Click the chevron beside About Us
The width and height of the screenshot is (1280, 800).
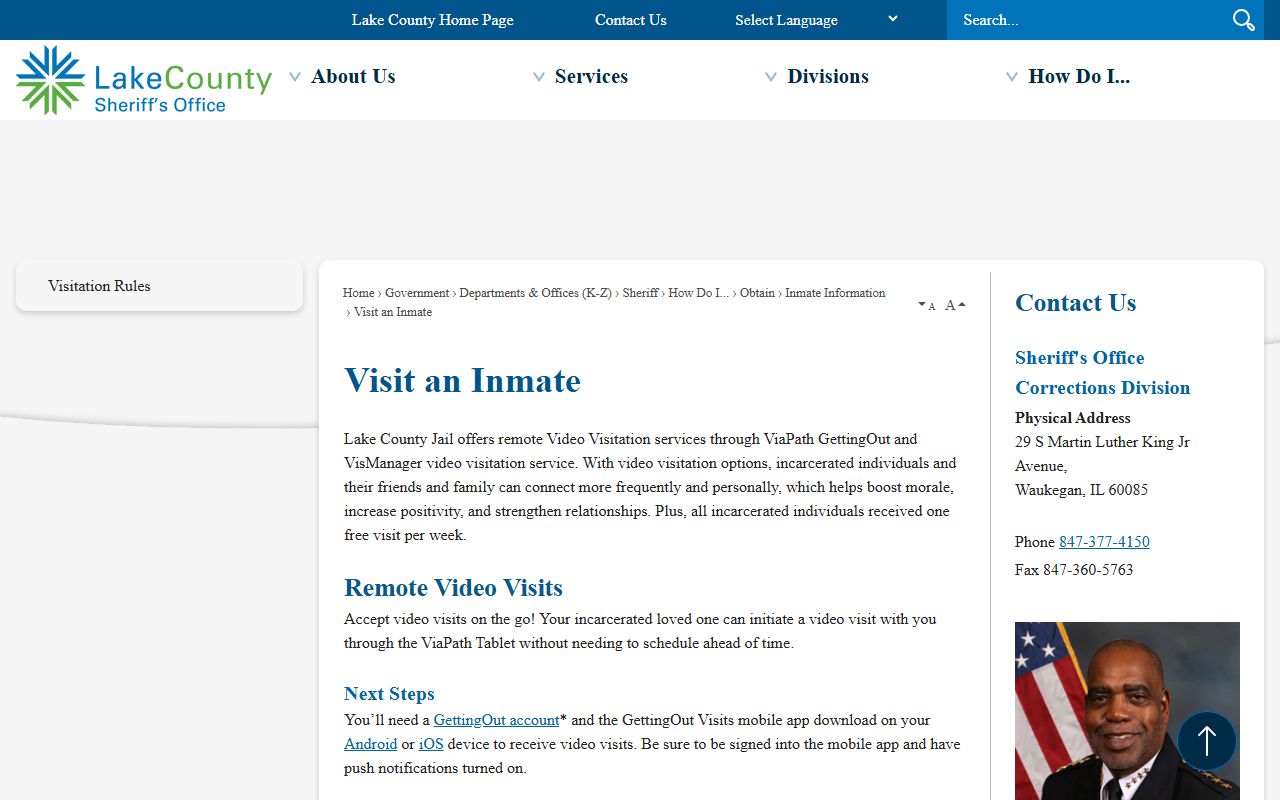295,77
